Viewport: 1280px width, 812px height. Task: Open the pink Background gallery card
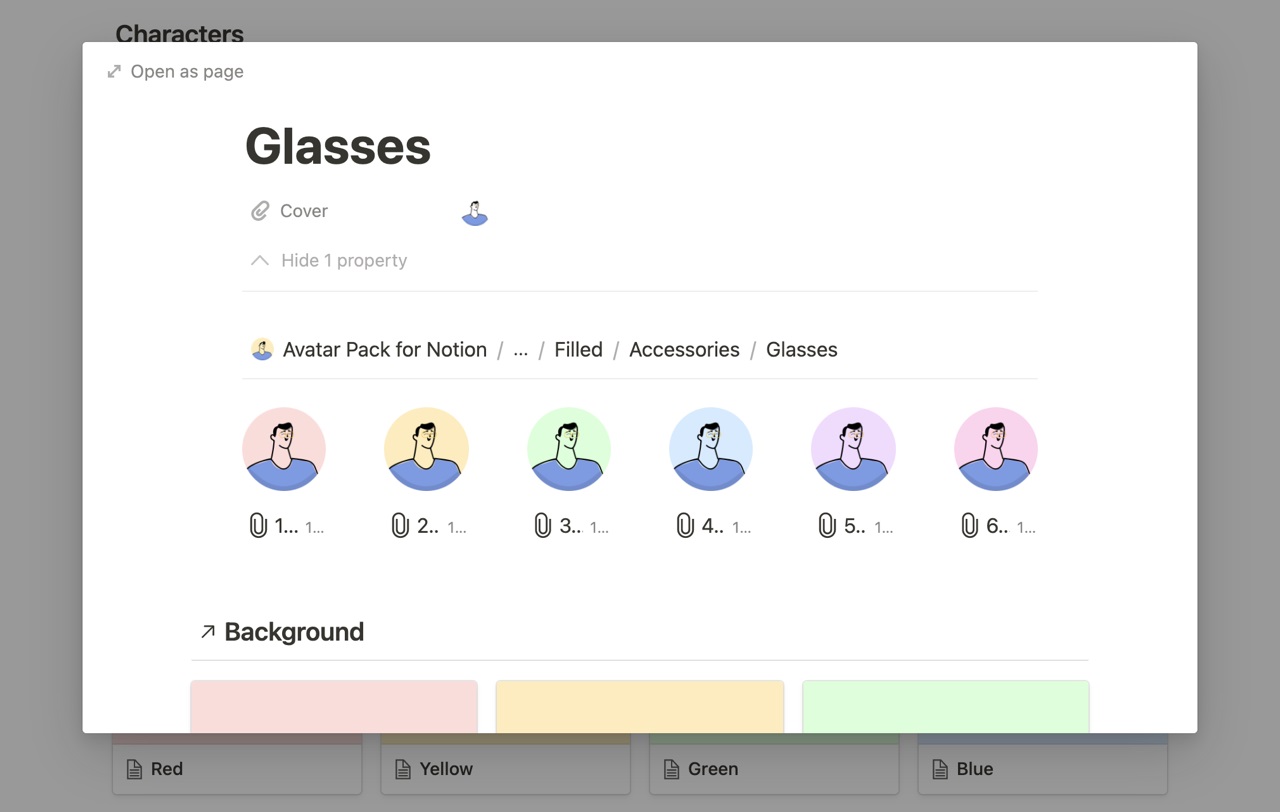tap(334, 706)
